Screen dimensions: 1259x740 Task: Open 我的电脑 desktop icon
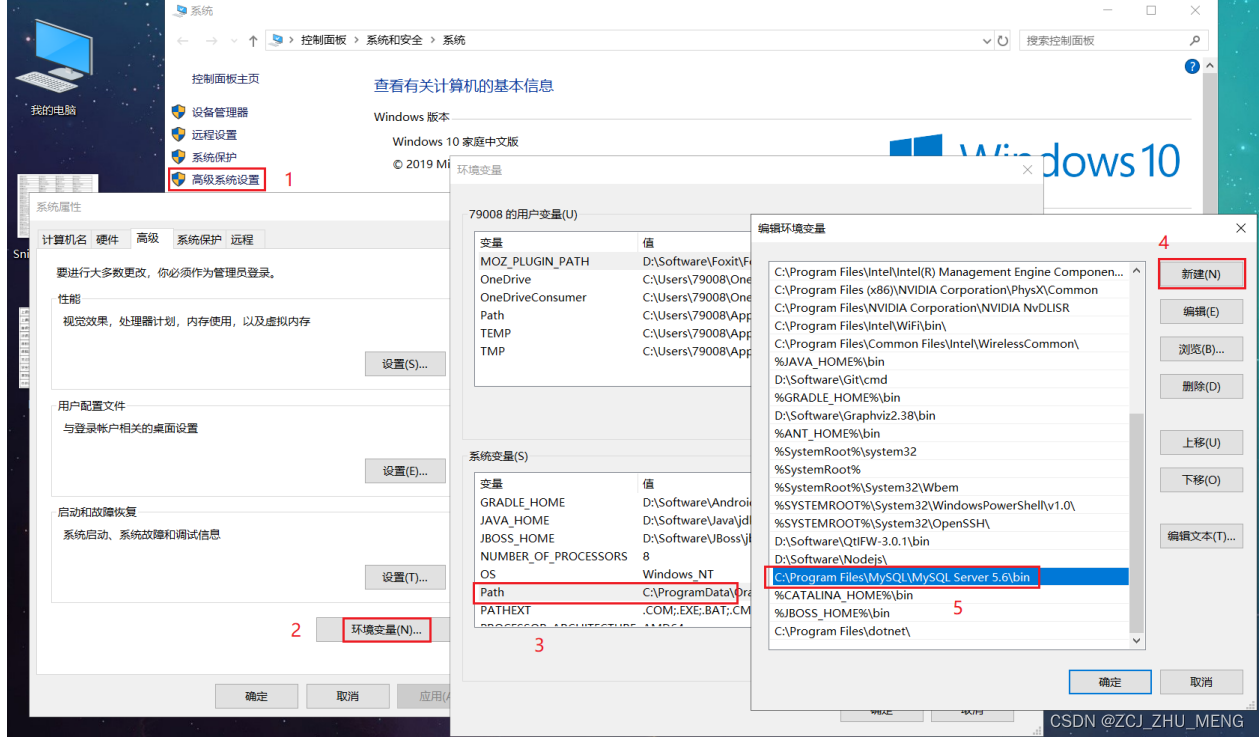click(52, 65)
